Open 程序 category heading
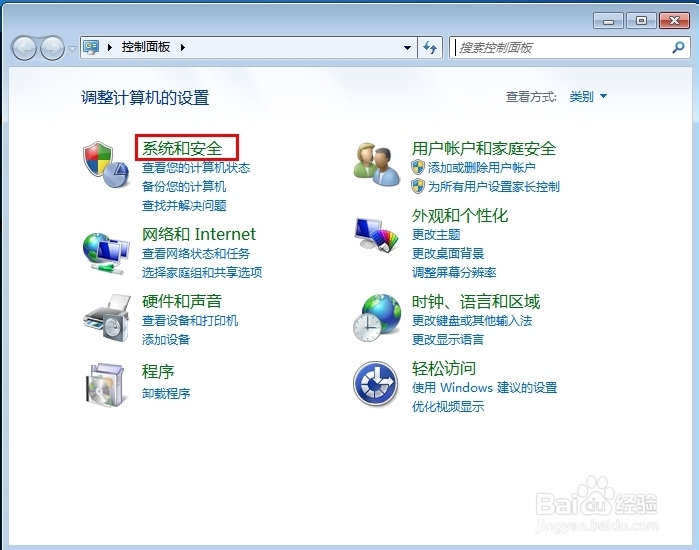This screenshot has width=699, height=550. (x=158, y=371)
